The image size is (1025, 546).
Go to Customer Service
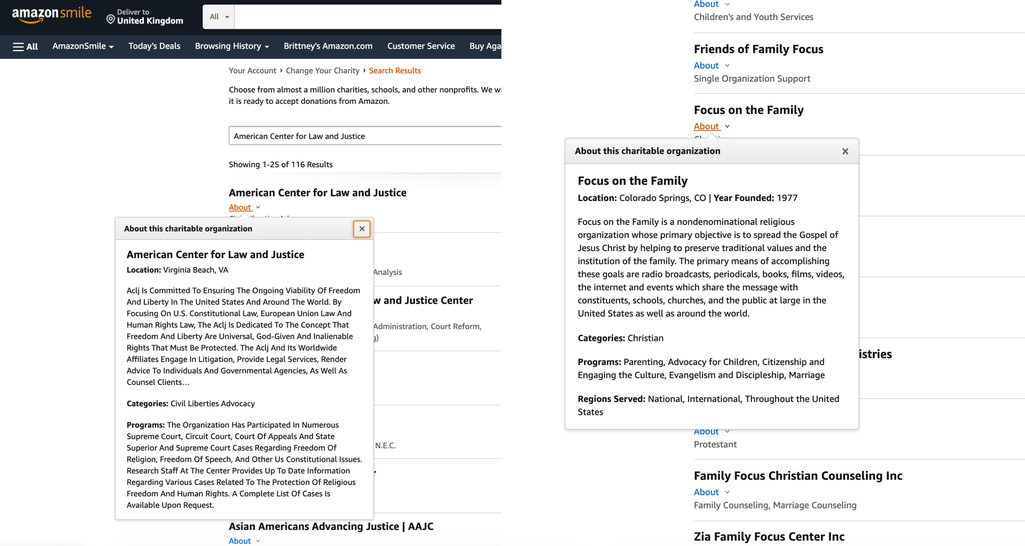click(421, 46)
